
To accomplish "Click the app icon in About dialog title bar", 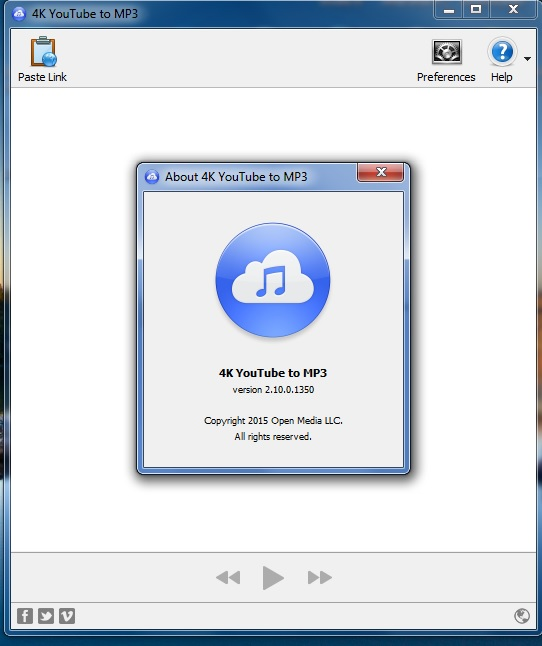I will tap(152, 177).
